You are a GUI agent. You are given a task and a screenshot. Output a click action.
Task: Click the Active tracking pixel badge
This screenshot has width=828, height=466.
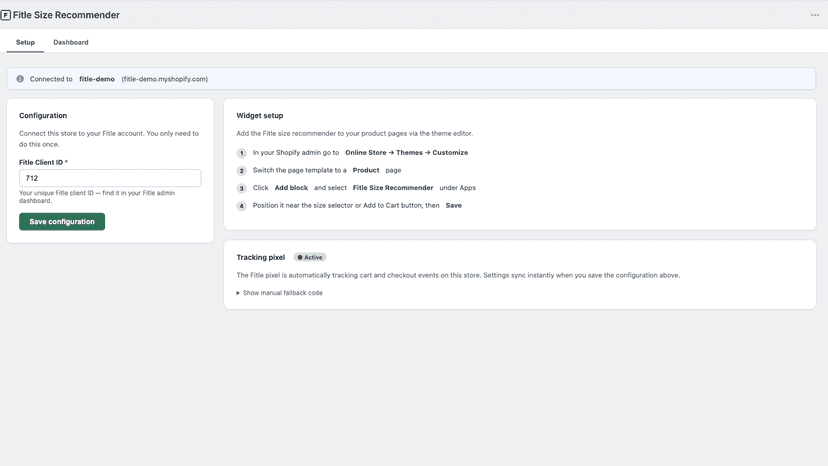coord(310,257)
